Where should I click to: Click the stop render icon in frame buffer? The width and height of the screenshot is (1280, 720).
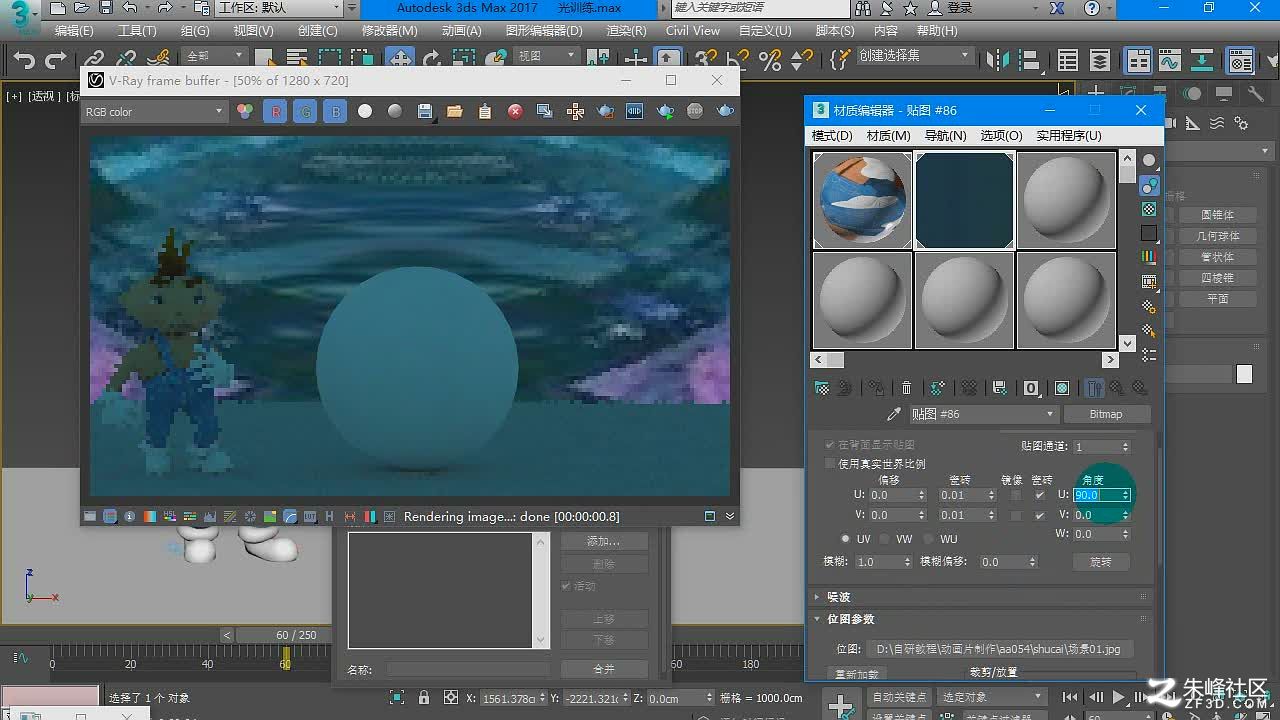pyautogui.click(x=695, y=112)
